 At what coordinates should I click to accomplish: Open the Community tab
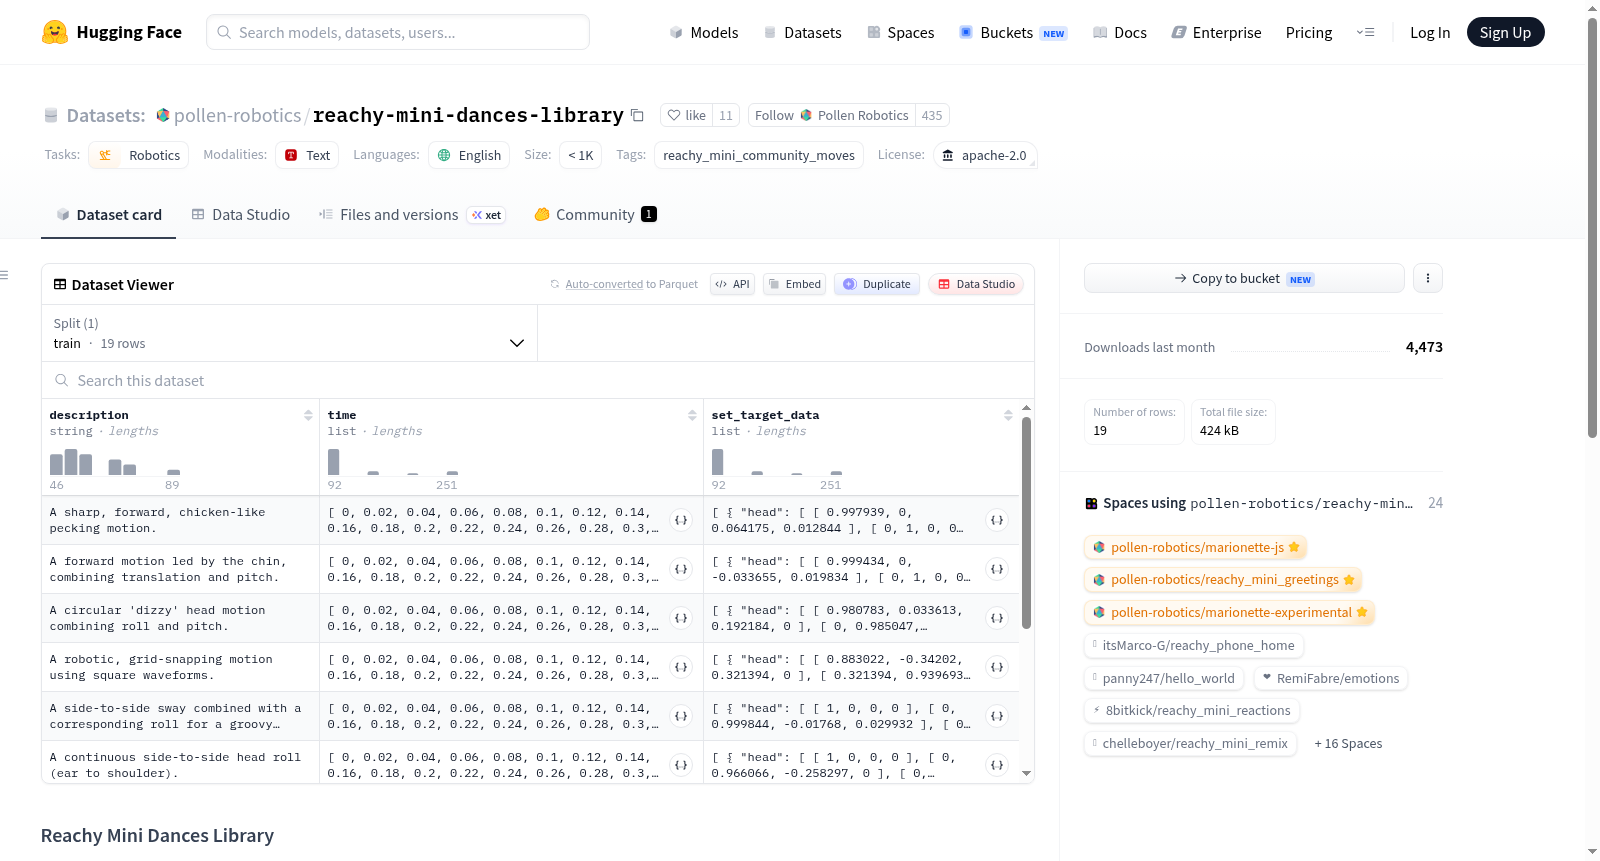pyautogui.click(x=596, y=214)
